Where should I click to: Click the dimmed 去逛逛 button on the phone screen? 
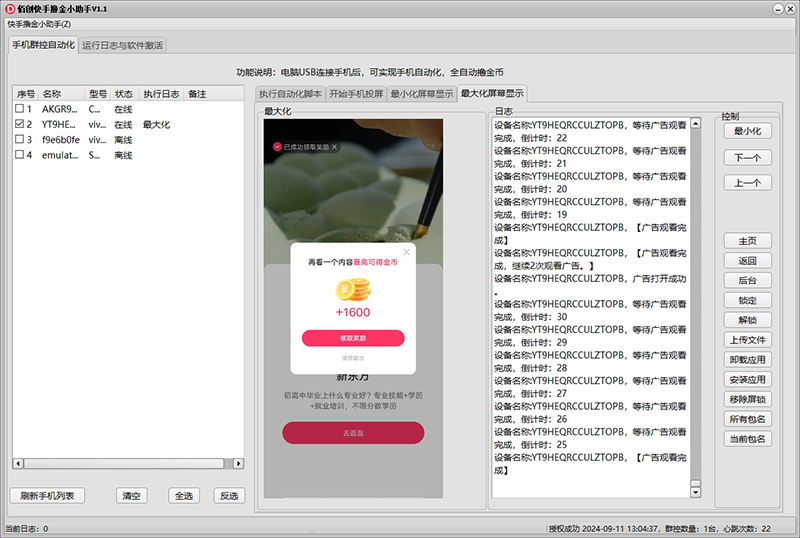pyautogui.click(x=353, y=433)
